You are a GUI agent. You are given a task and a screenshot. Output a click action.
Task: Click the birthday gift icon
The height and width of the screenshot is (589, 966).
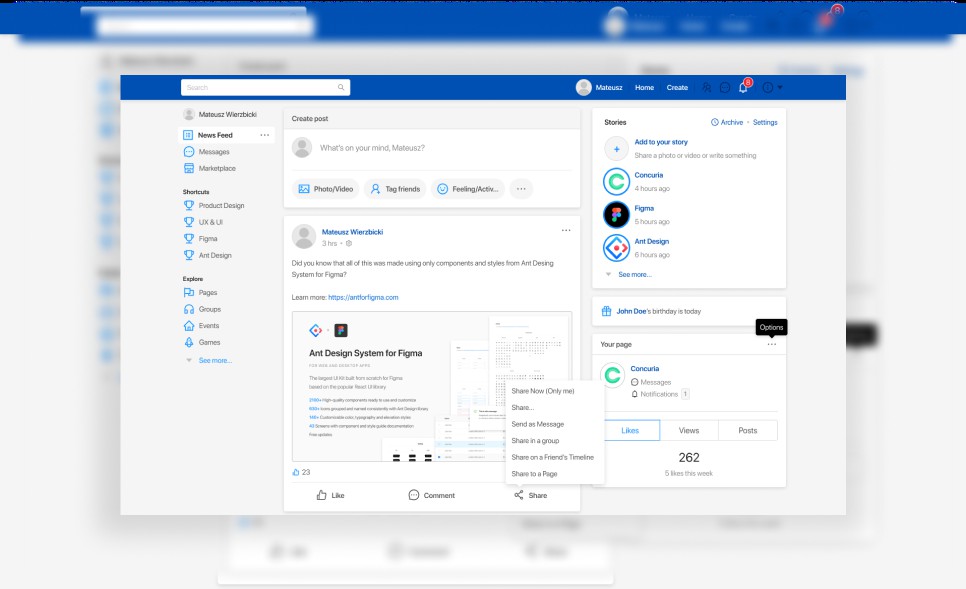(606, 311)
